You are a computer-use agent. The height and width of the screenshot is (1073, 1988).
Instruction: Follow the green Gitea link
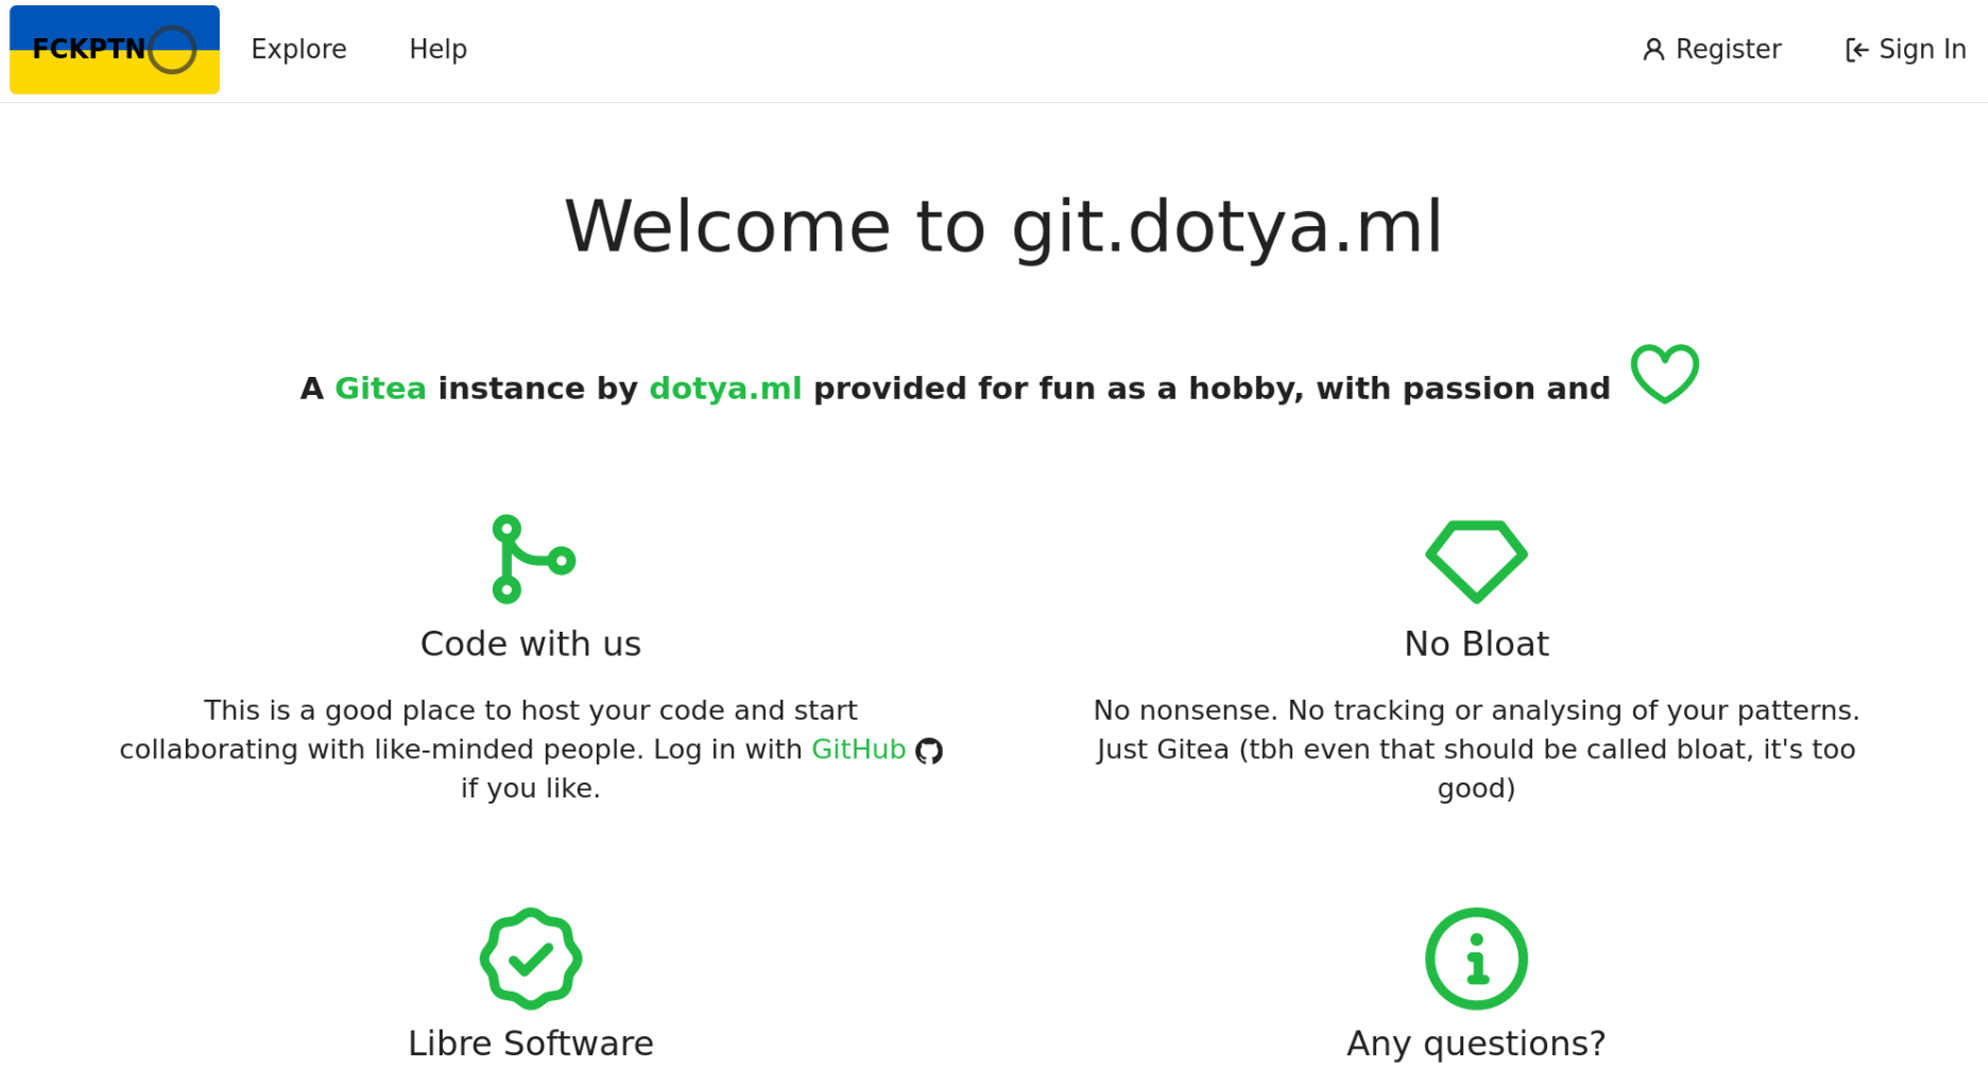coord(380,388)
